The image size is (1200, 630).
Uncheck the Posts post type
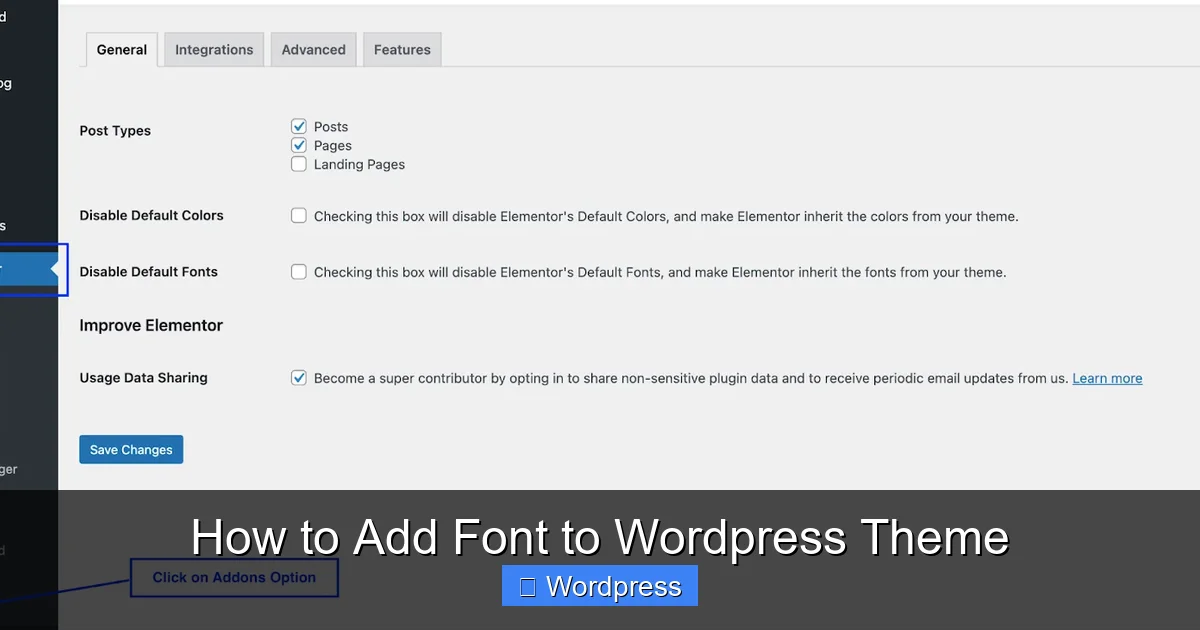[x=299, y=126]
